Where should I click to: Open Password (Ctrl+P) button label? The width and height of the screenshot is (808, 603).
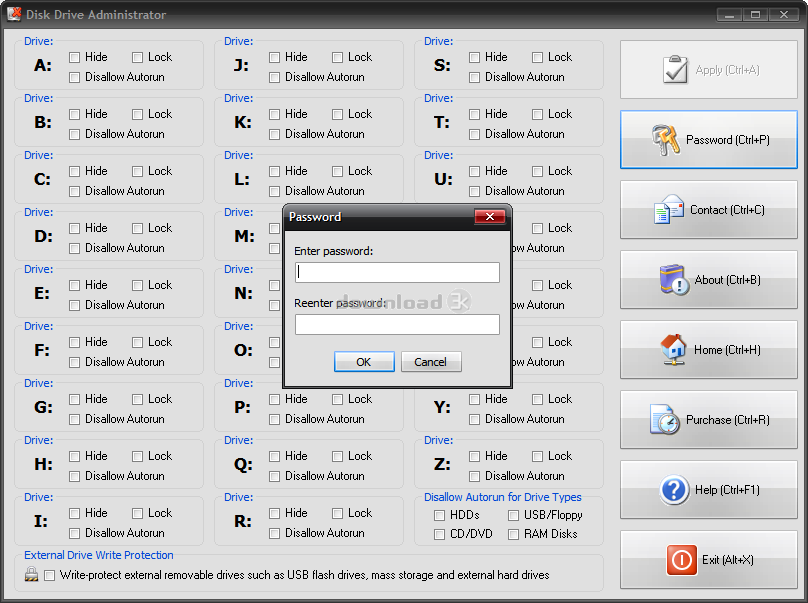click(728, 140)
